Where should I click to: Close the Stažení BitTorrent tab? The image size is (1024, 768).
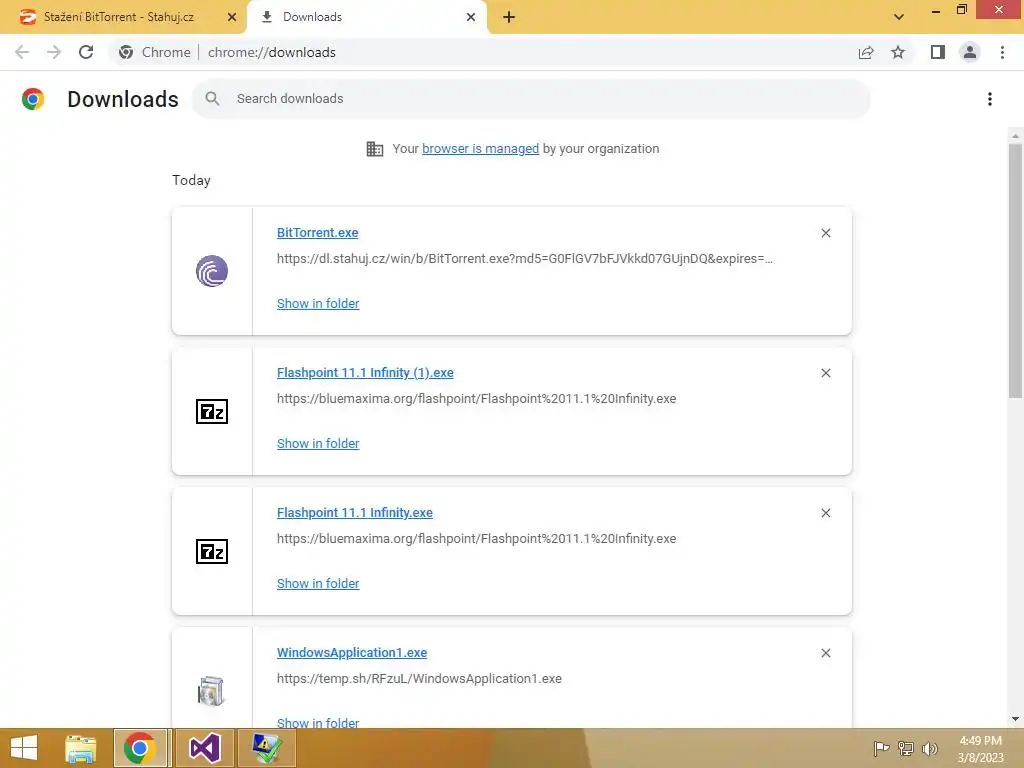[232, 17]
